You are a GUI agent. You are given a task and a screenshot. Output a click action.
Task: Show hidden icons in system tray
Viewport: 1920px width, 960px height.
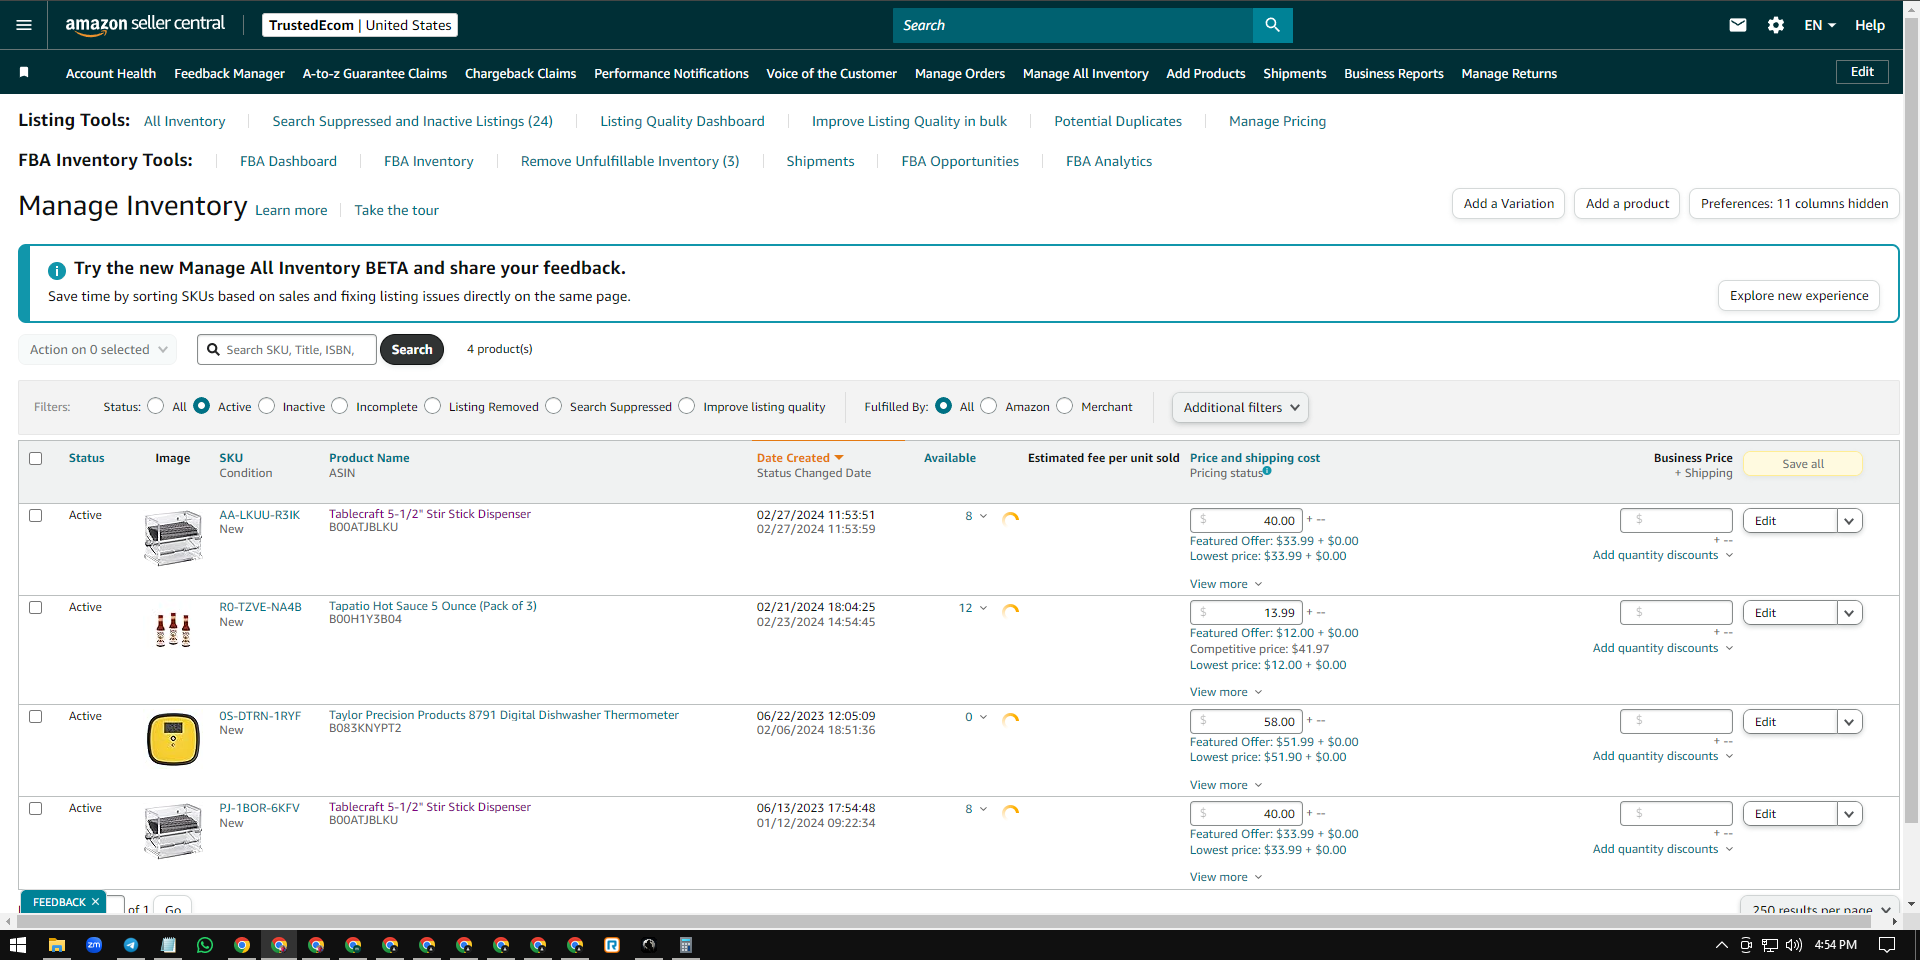1721,945
